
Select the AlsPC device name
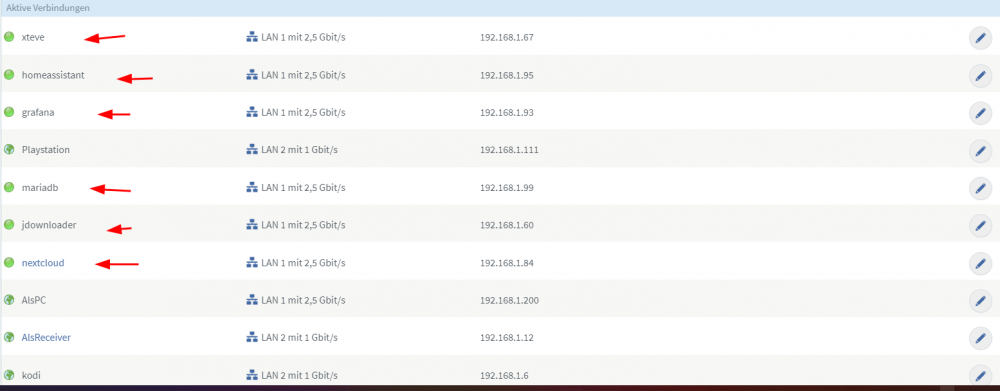(x=34, y=300)
